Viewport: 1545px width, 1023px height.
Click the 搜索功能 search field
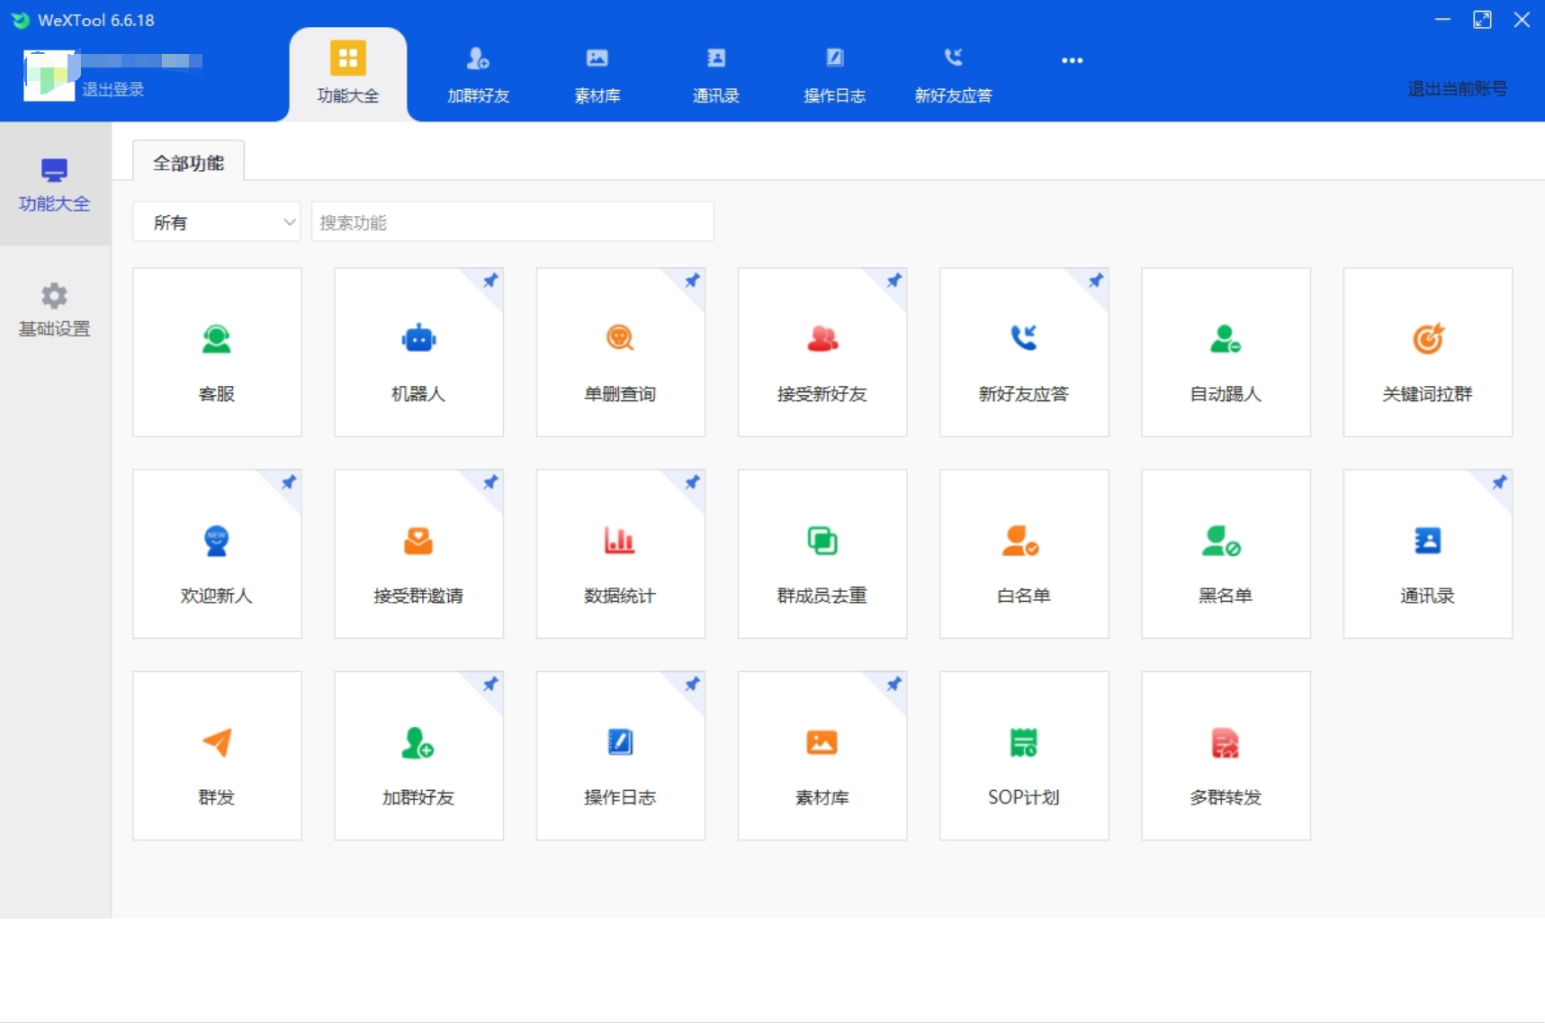point(512,222)
